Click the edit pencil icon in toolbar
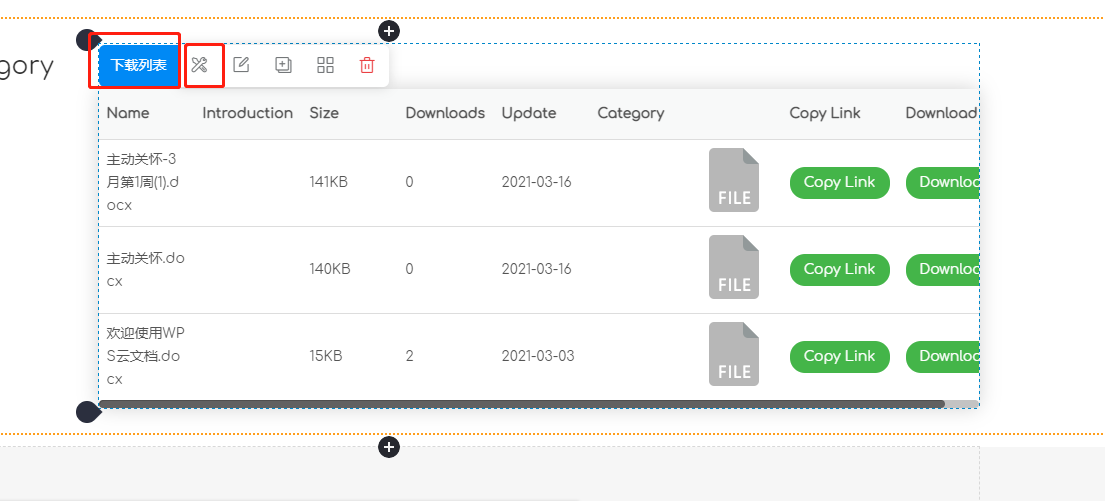This screenshot has height=501, width=1105. click(241, 66)
